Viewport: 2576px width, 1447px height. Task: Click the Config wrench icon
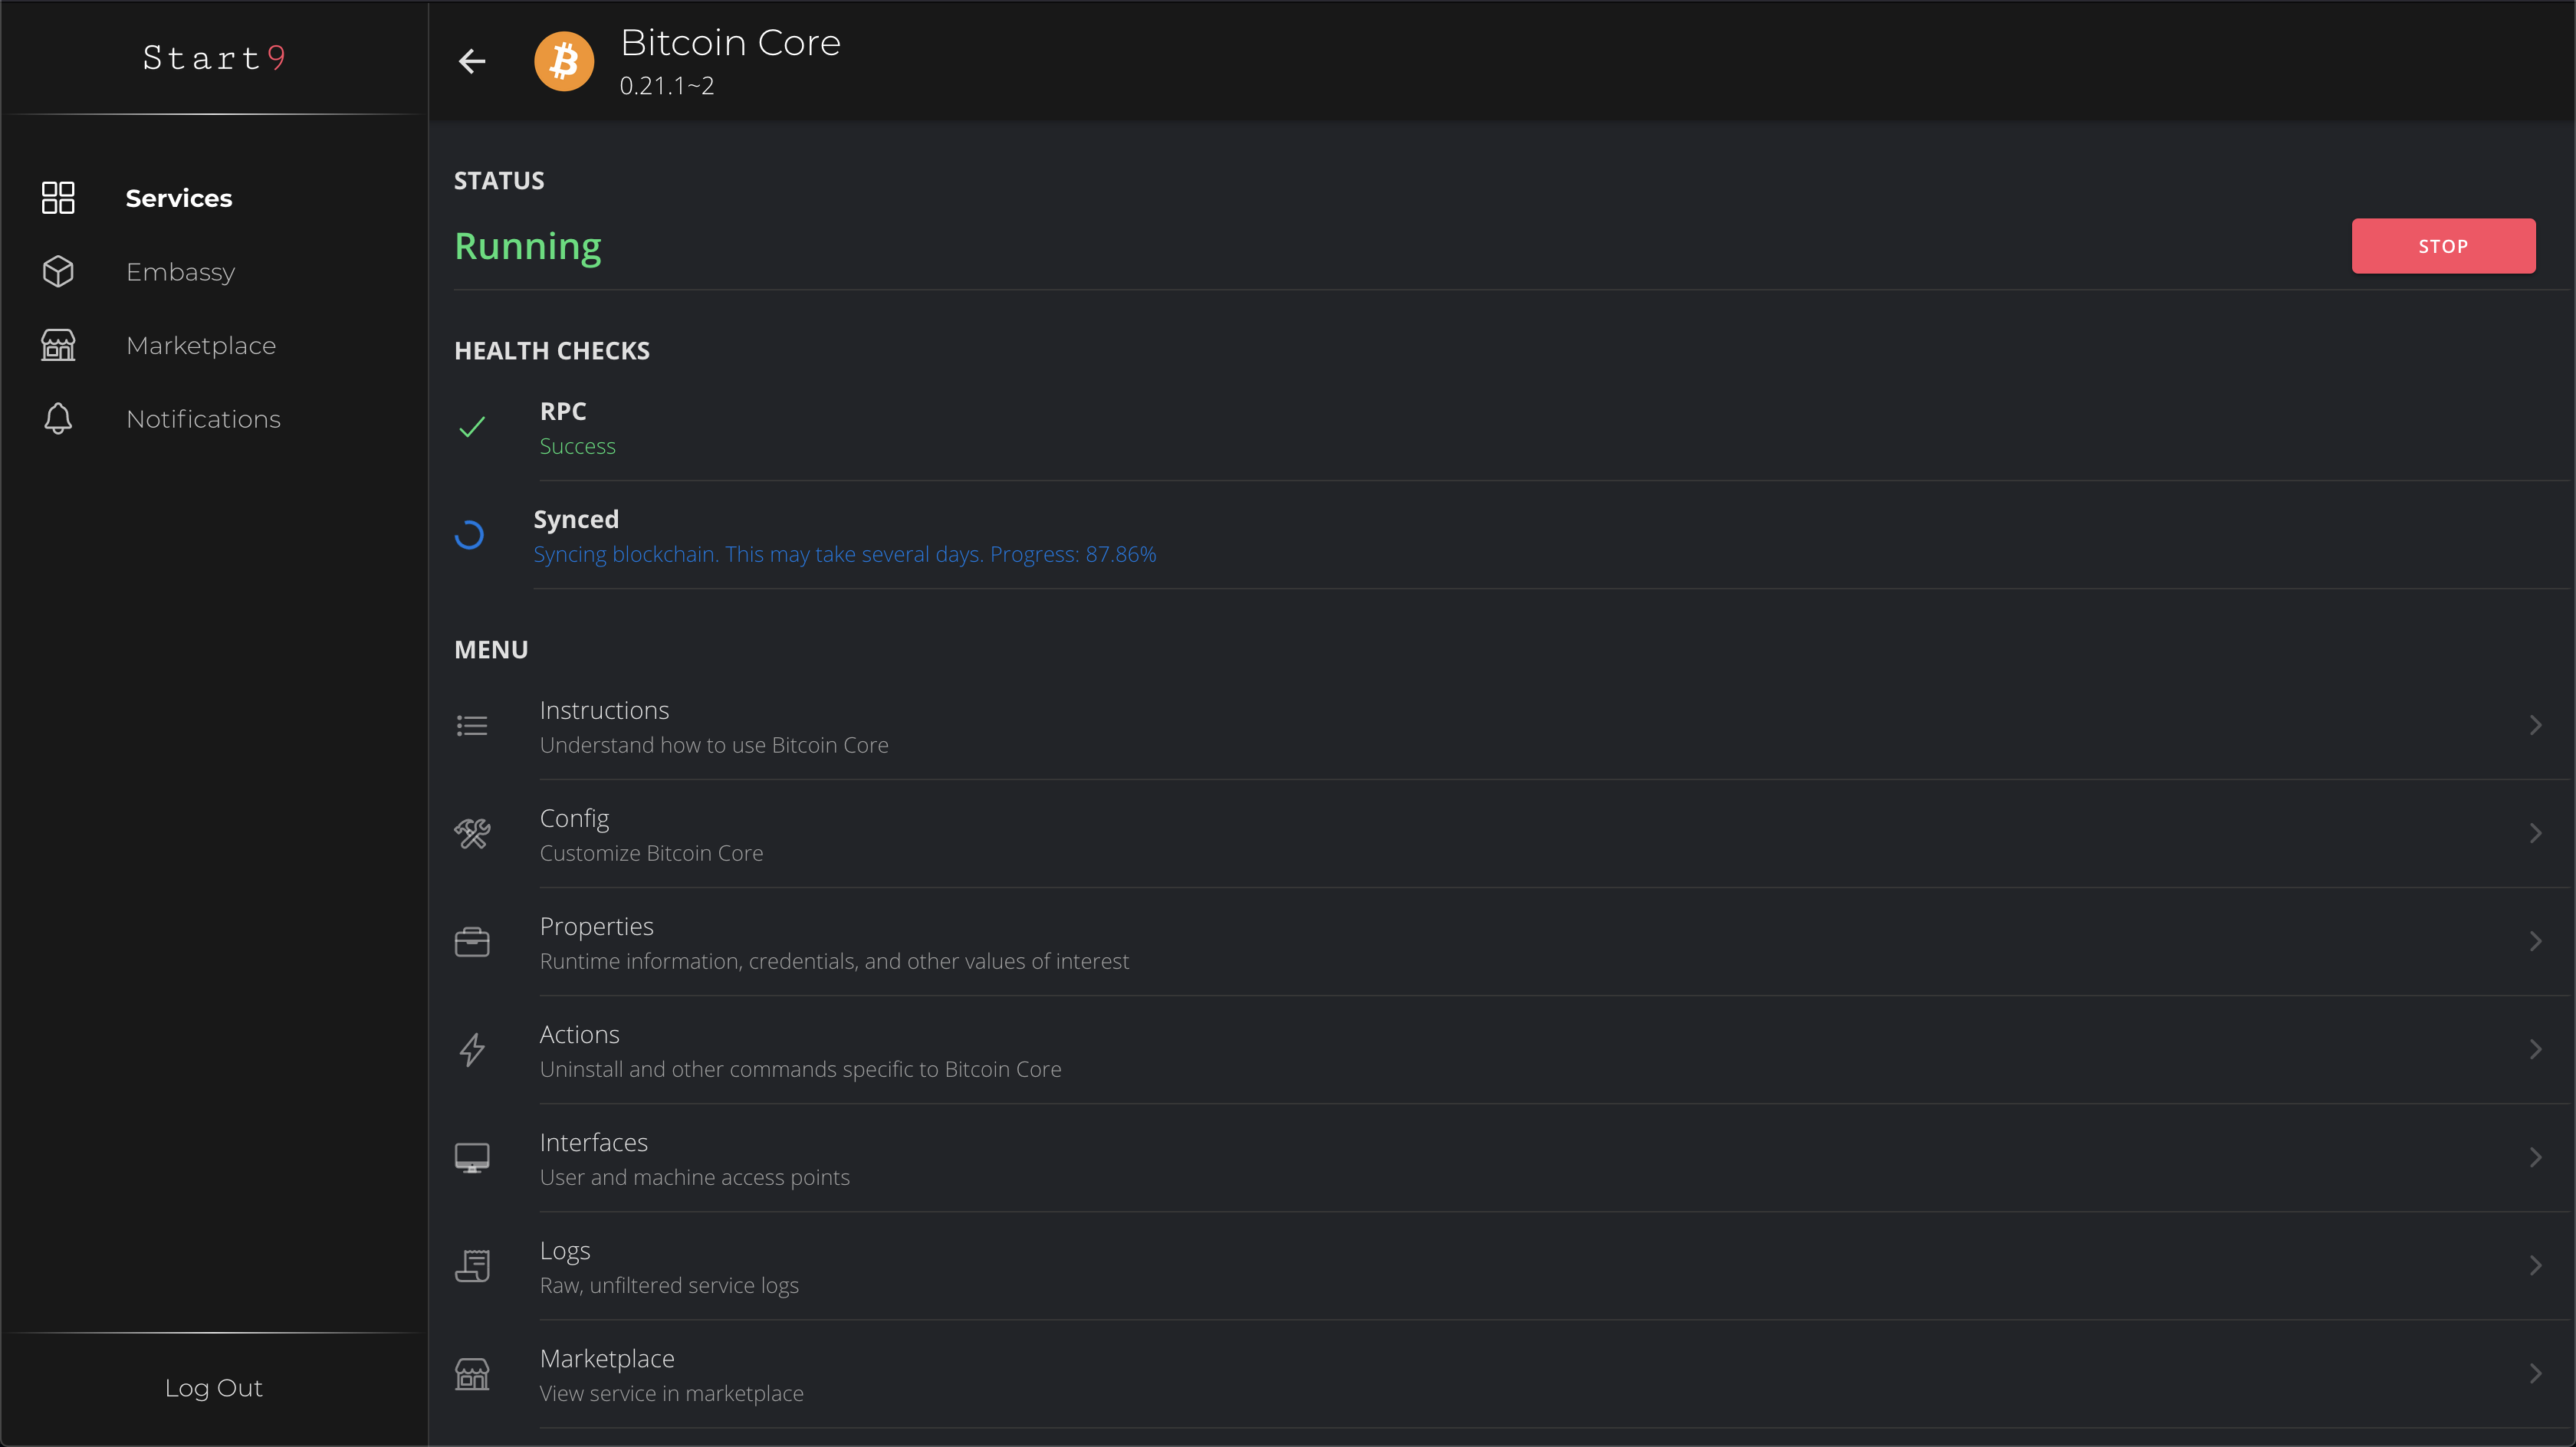click(472, 832)
